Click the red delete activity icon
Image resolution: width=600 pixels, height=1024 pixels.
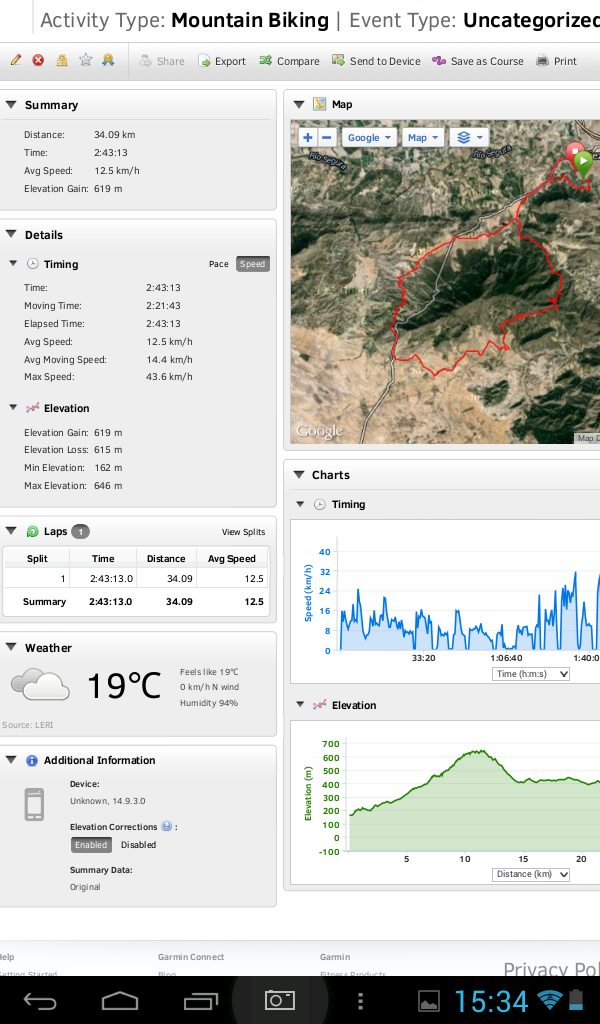click(x=39, y=60)
